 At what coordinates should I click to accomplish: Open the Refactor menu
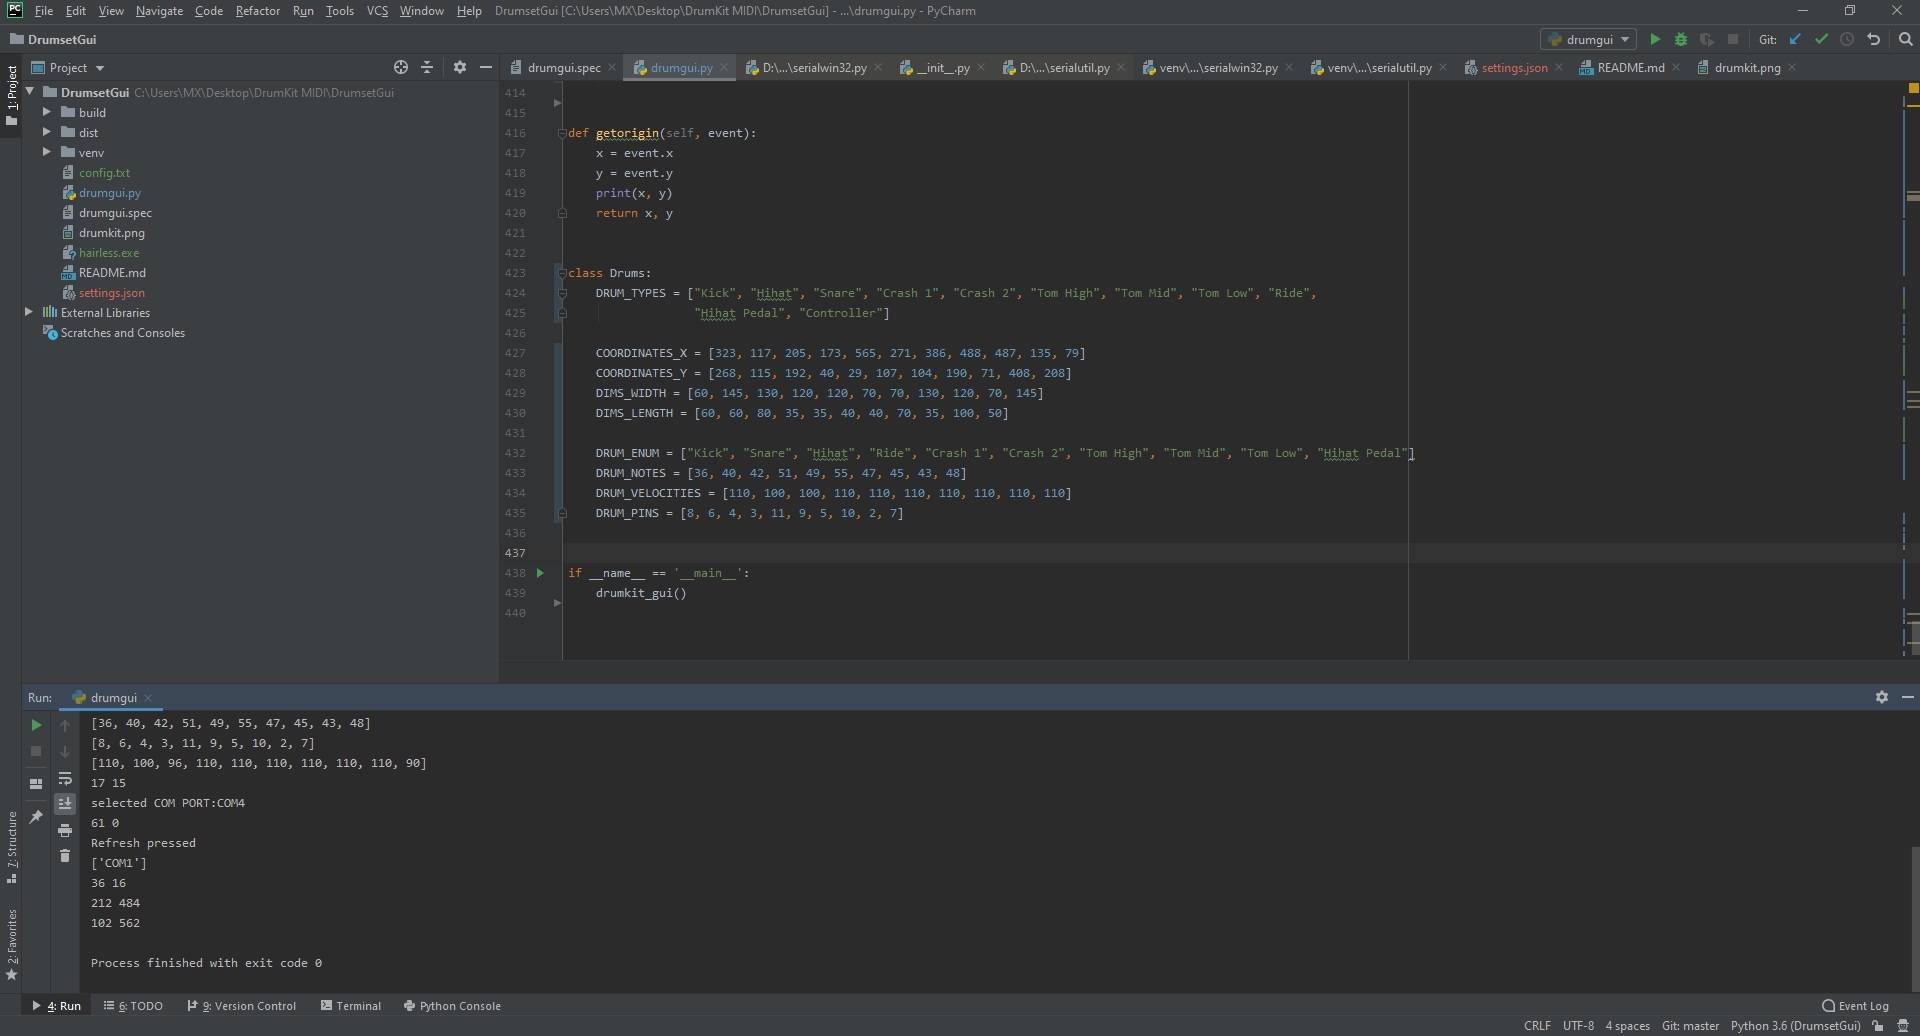(257, 11)
